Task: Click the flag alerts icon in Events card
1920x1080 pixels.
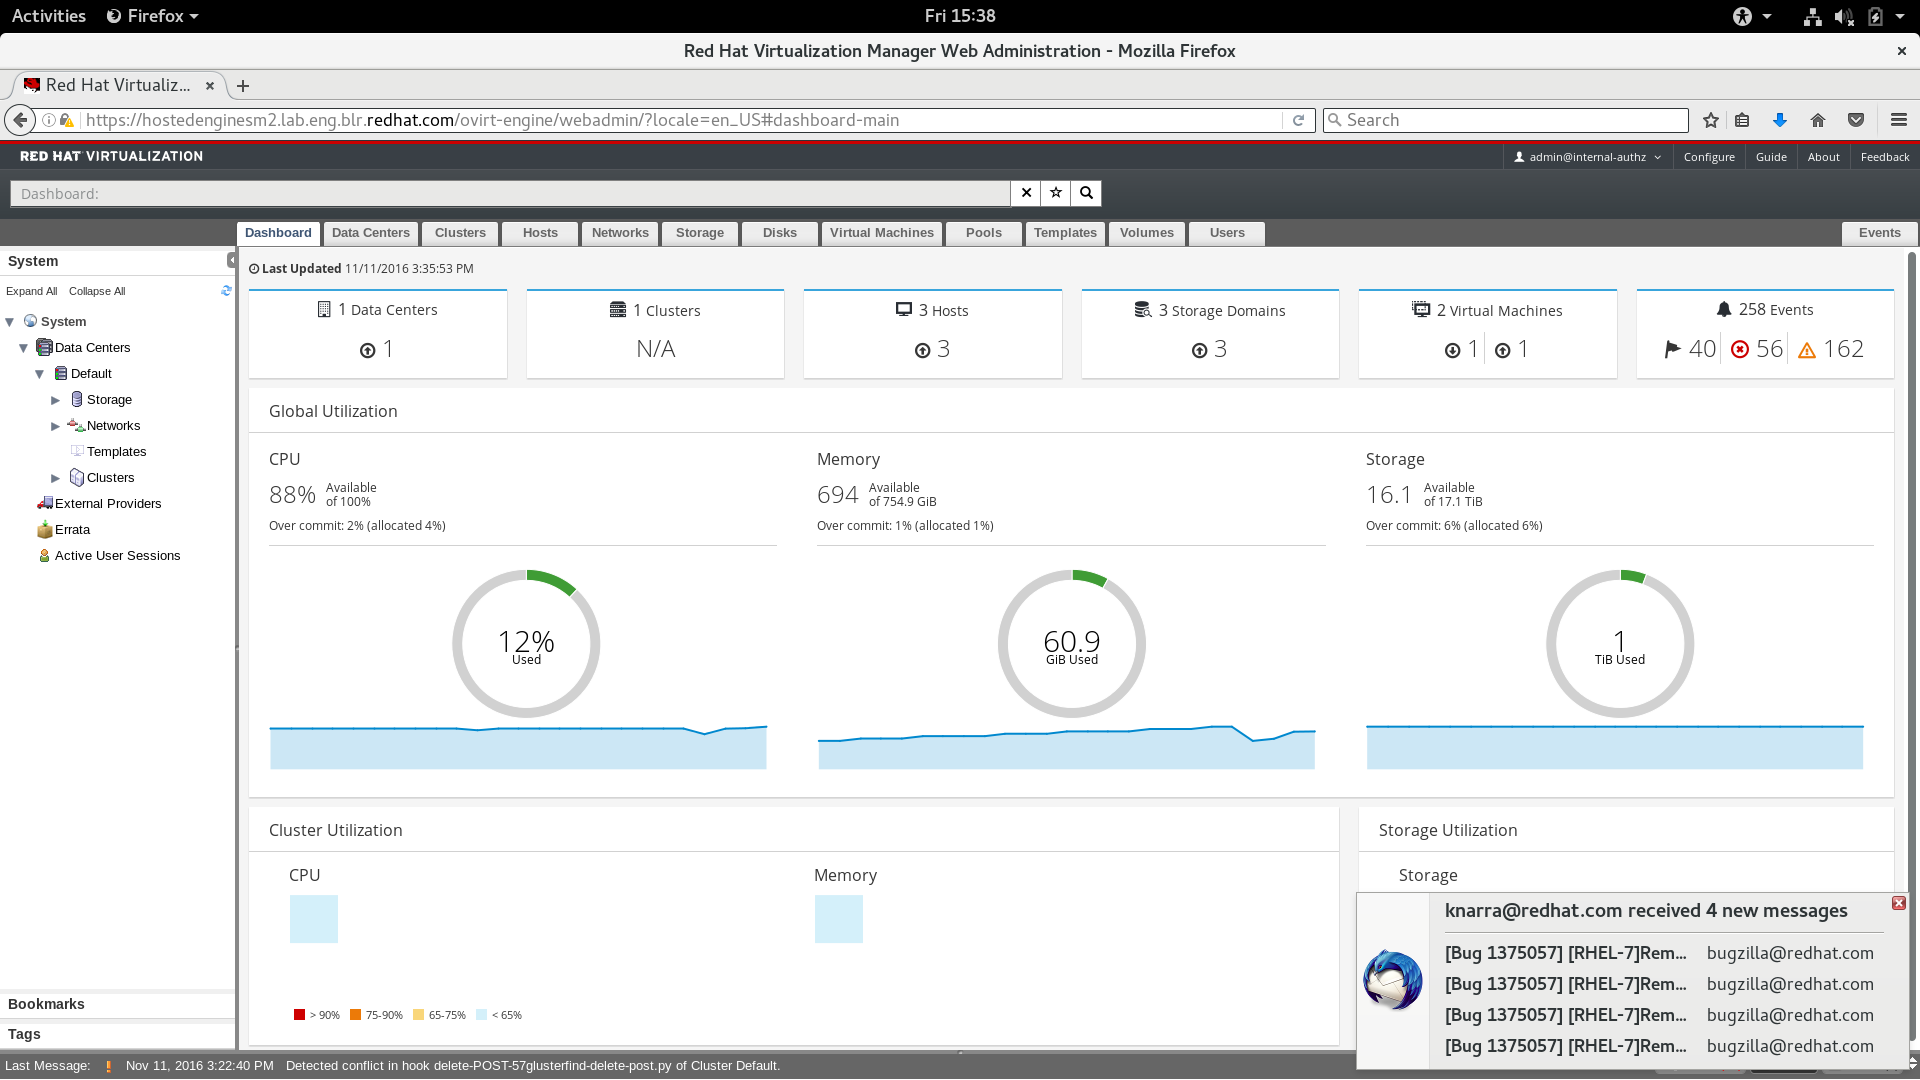Action: [1672, 349]
